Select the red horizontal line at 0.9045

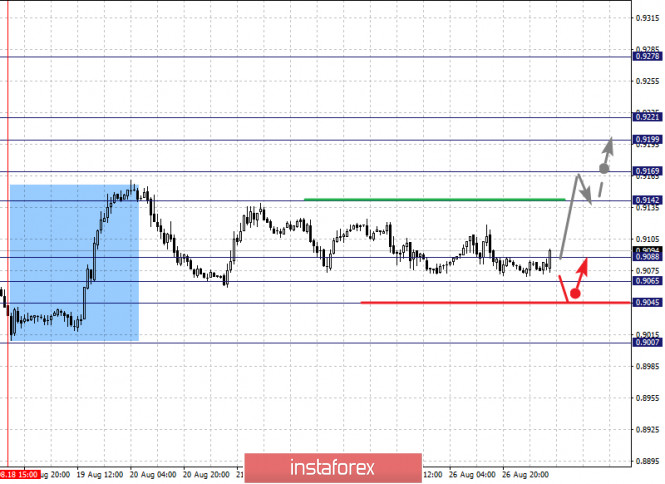click(495, 302)
